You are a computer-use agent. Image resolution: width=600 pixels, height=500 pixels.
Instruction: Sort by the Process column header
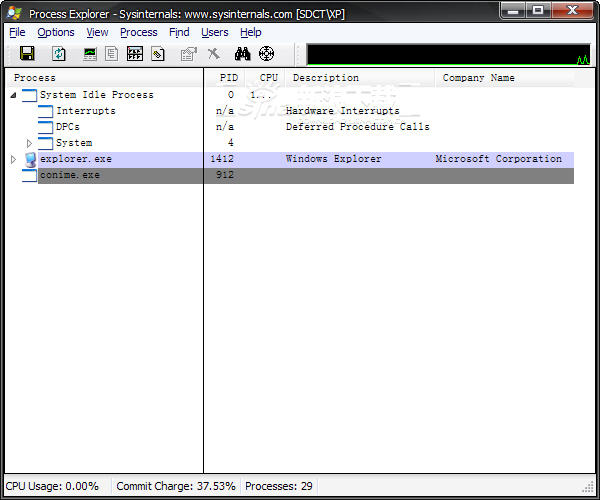(105, 78)
